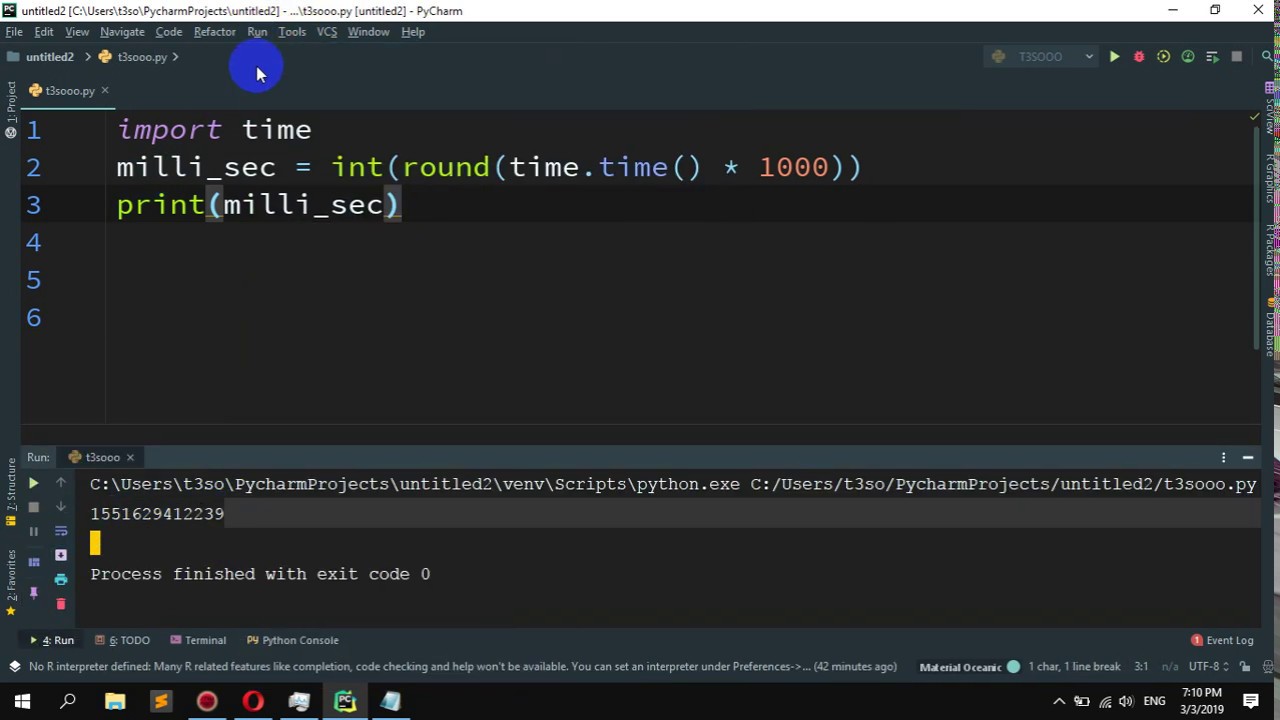Toggle soft-wrap in Run console

point(61,531)
